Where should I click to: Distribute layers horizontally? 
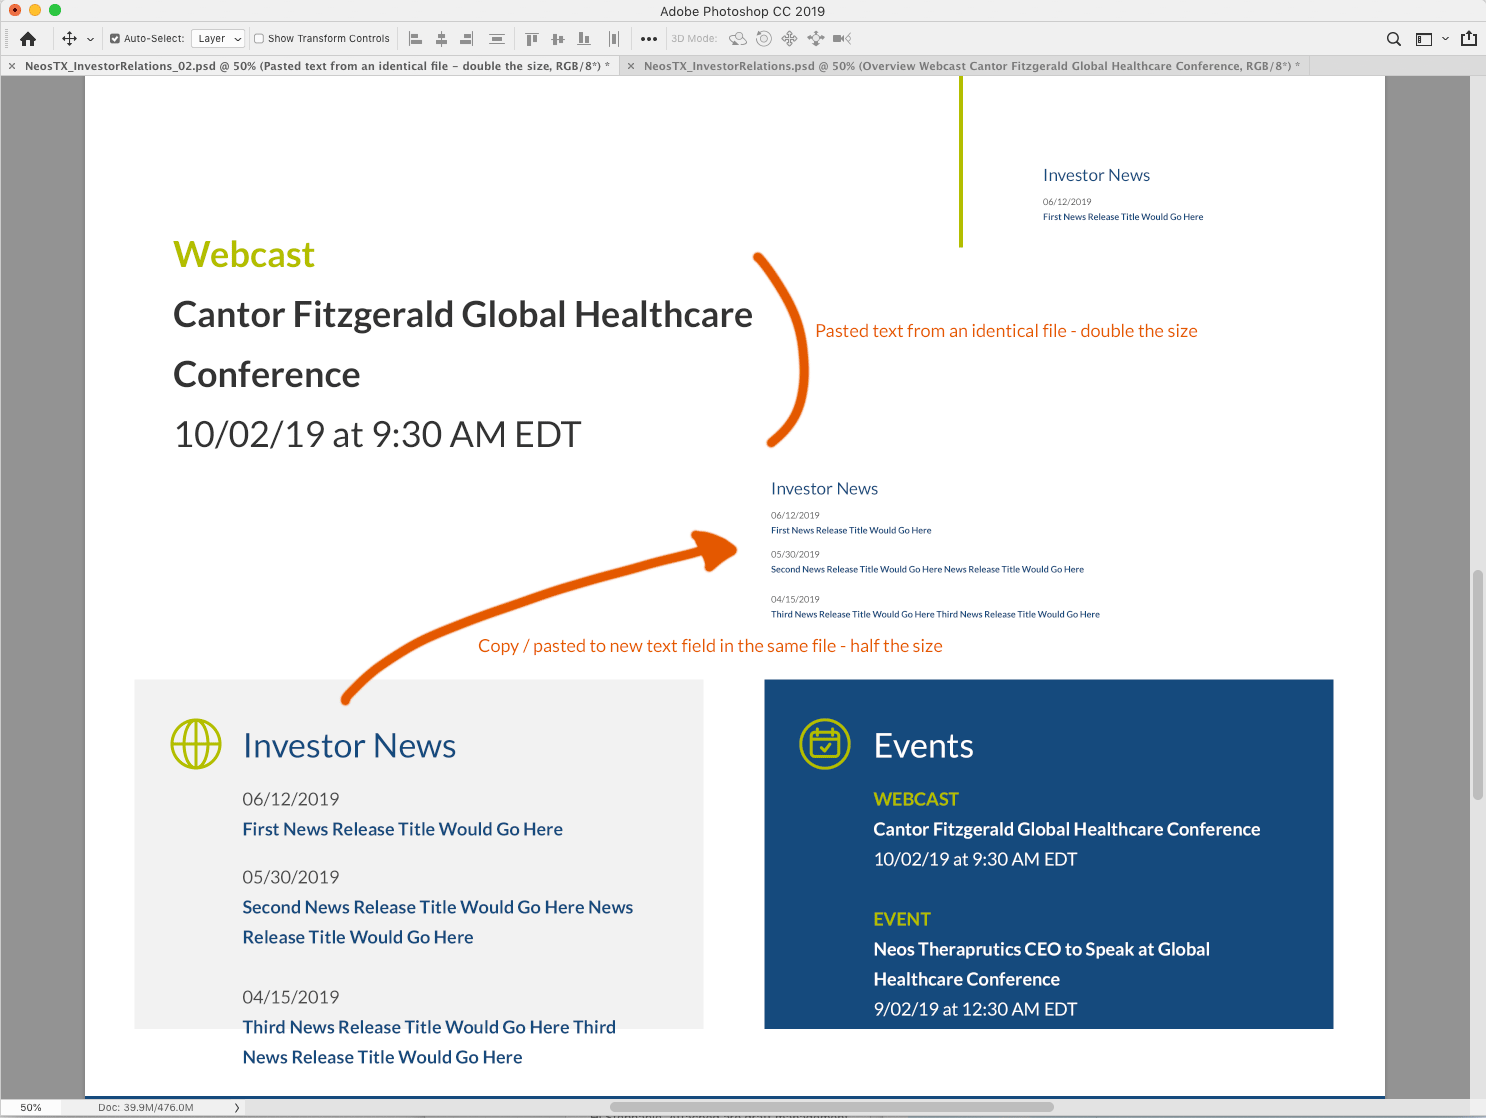pos(614,39)
